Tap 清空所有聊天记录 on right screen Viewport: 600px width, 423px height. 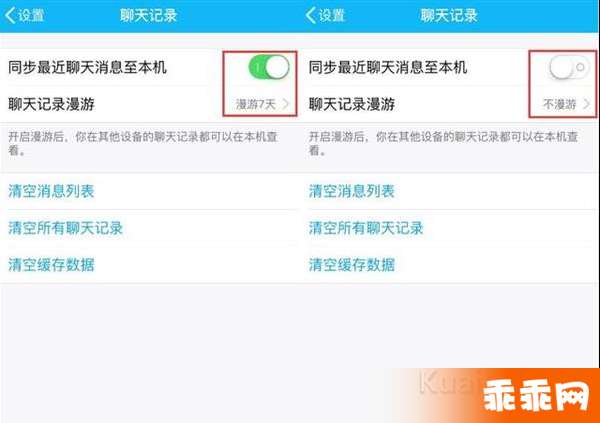(366, 228)
